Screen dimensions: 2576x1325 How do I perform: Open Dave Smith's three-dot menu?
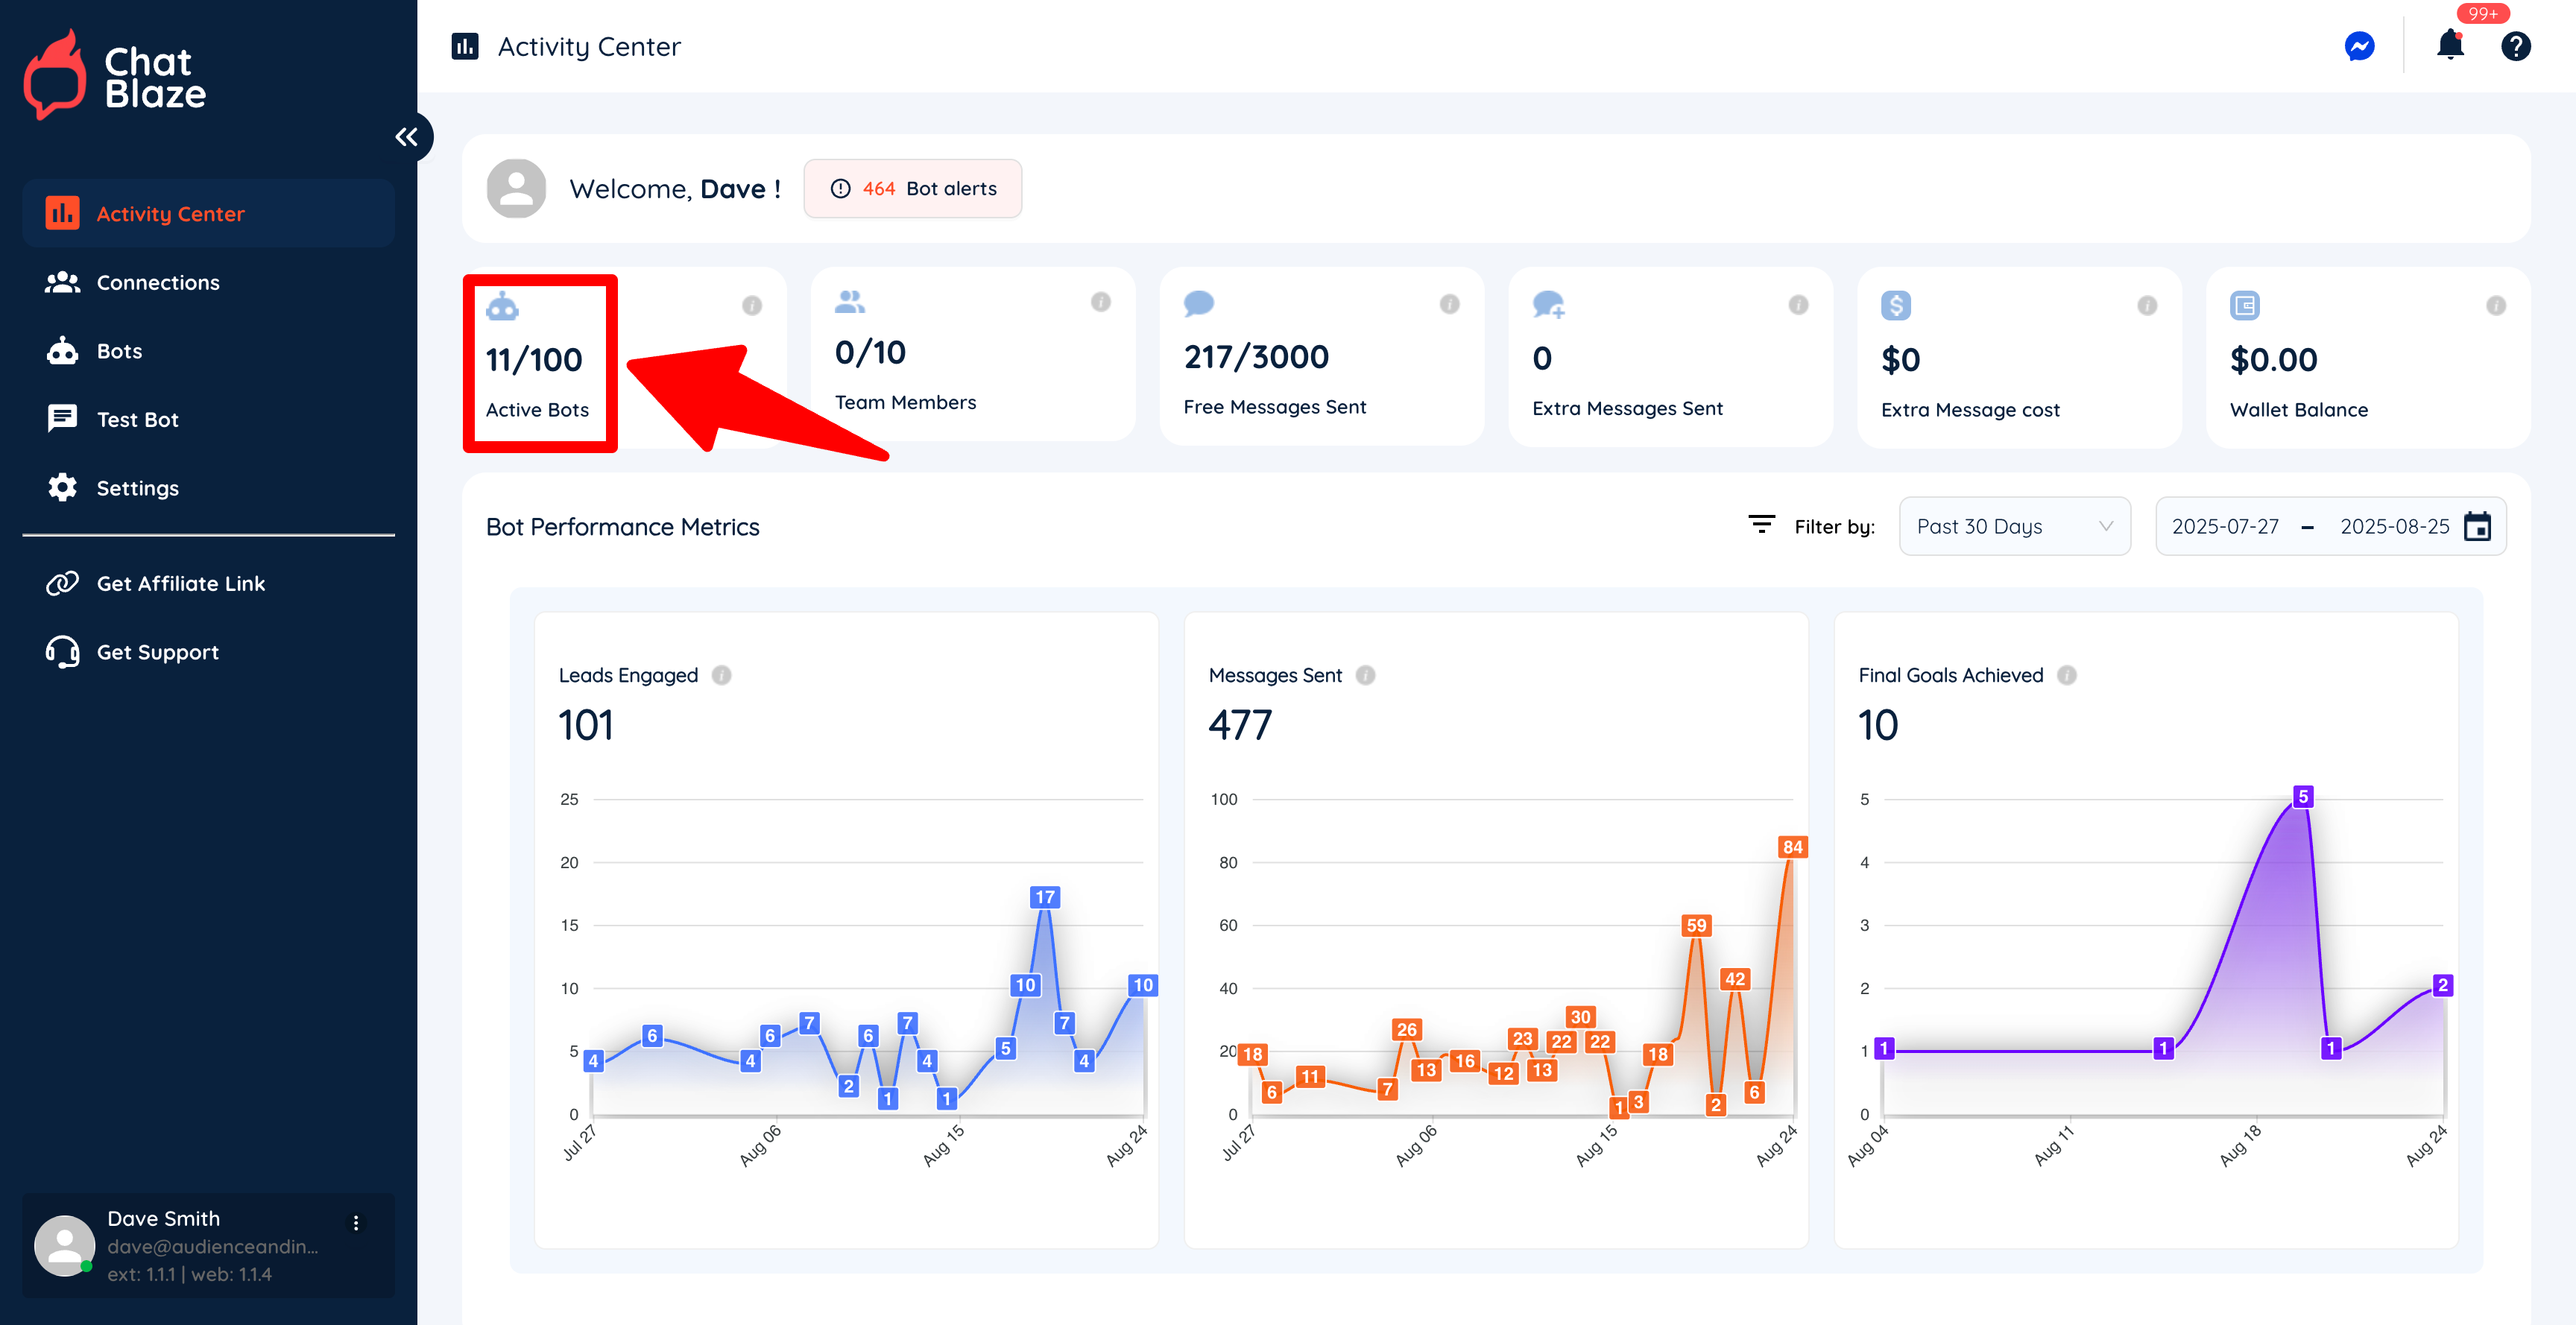tap(356, 1223)
